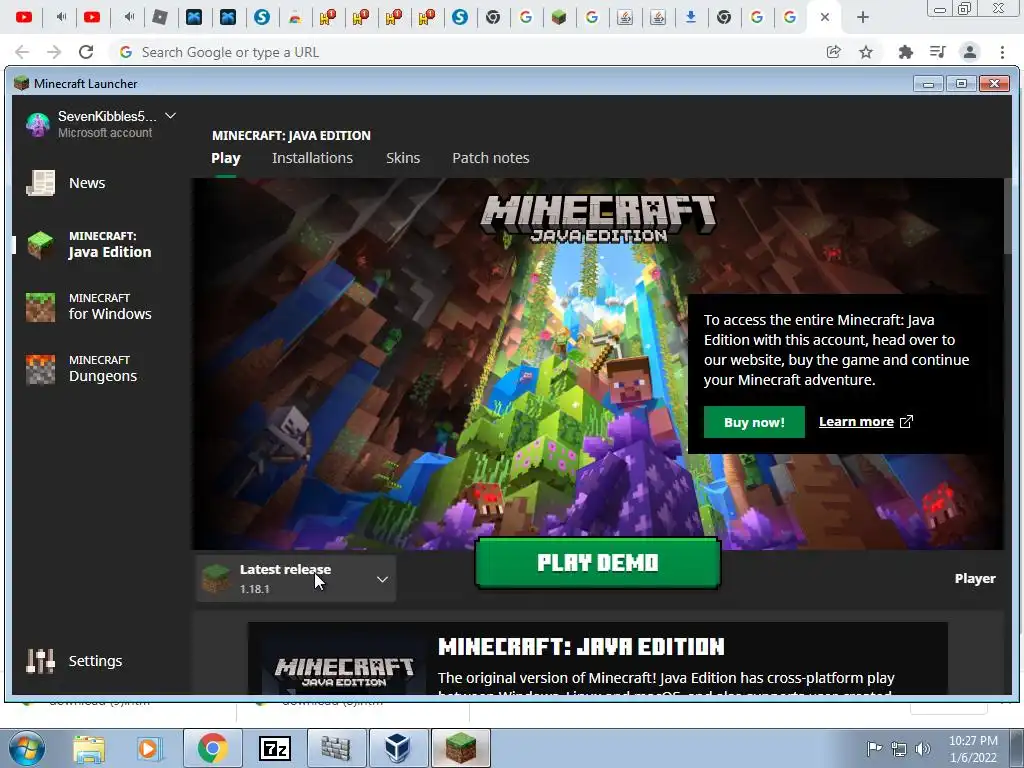The width and height of the screenshot is (1024, 768).
Task: Open the News section in launcher sidebar
Action: click(65, 183)
